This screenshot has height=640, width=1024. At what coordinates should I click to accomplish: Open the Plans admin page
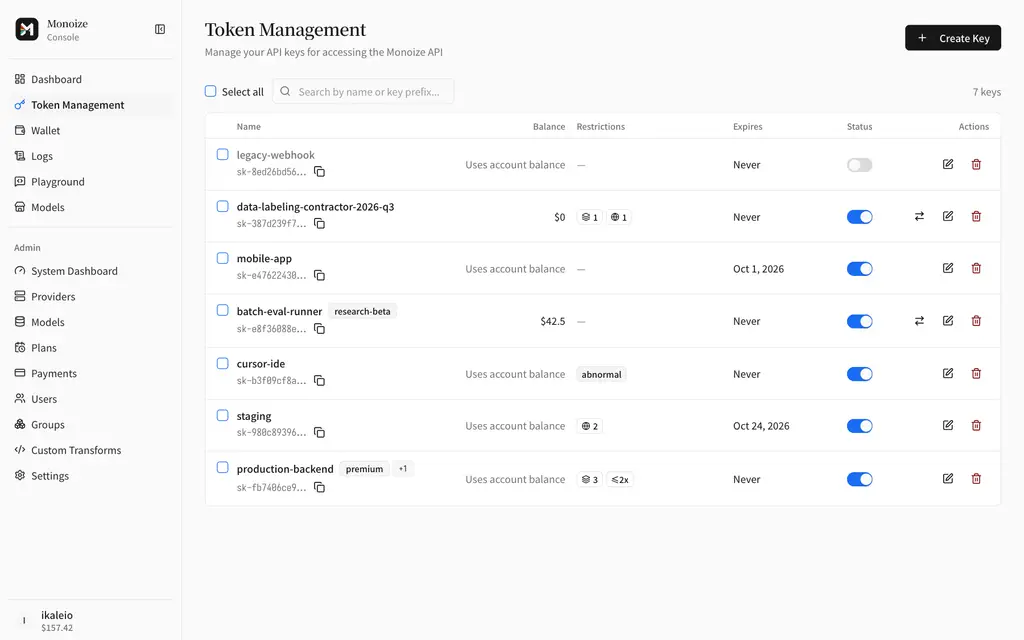[x=90, y=347]
